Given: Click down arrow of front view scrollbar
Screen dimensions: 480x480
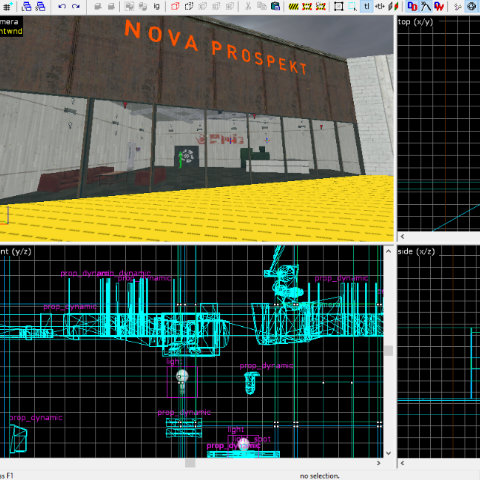Looking at the screenshot, I should 388,453.
